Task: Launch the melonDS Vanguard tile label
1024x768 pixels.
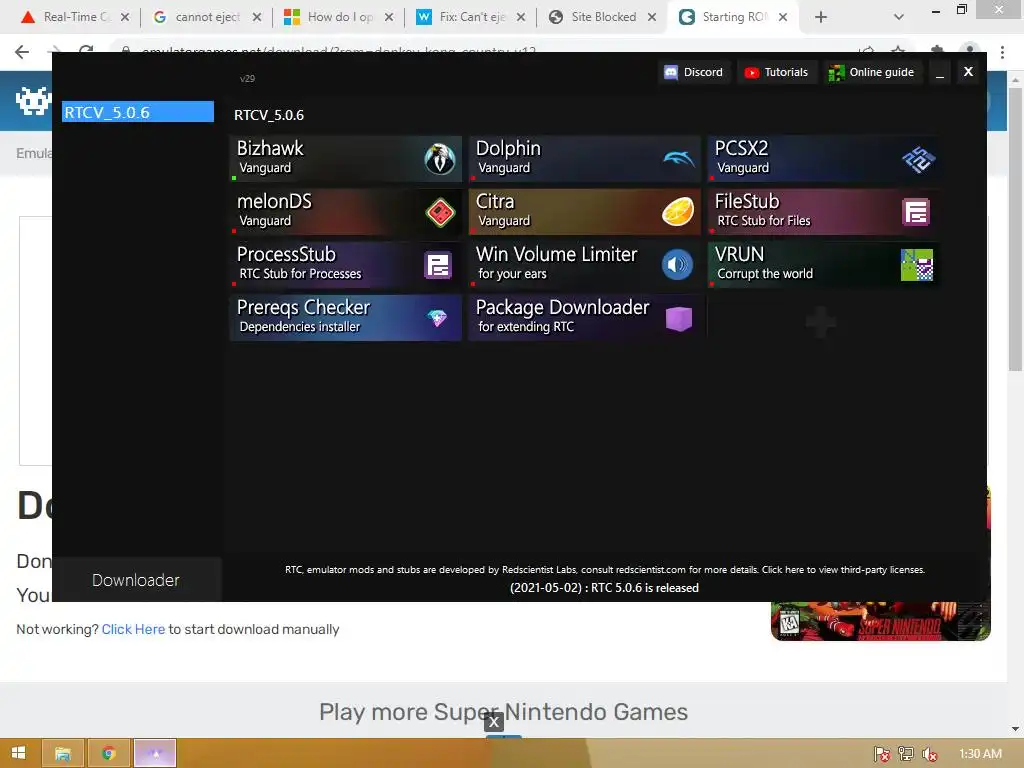Action: 274,210
